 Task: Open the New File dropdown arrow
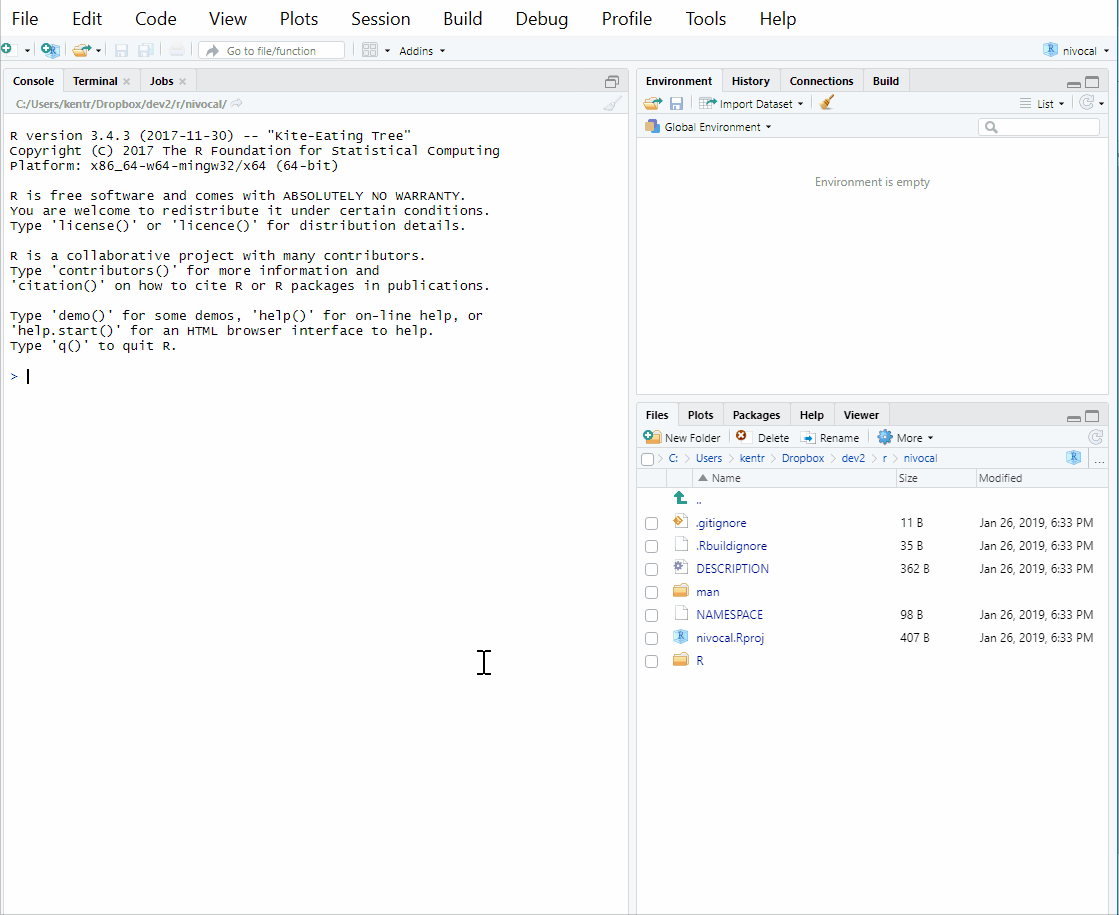pyautogui.click(x=27, y=51)
